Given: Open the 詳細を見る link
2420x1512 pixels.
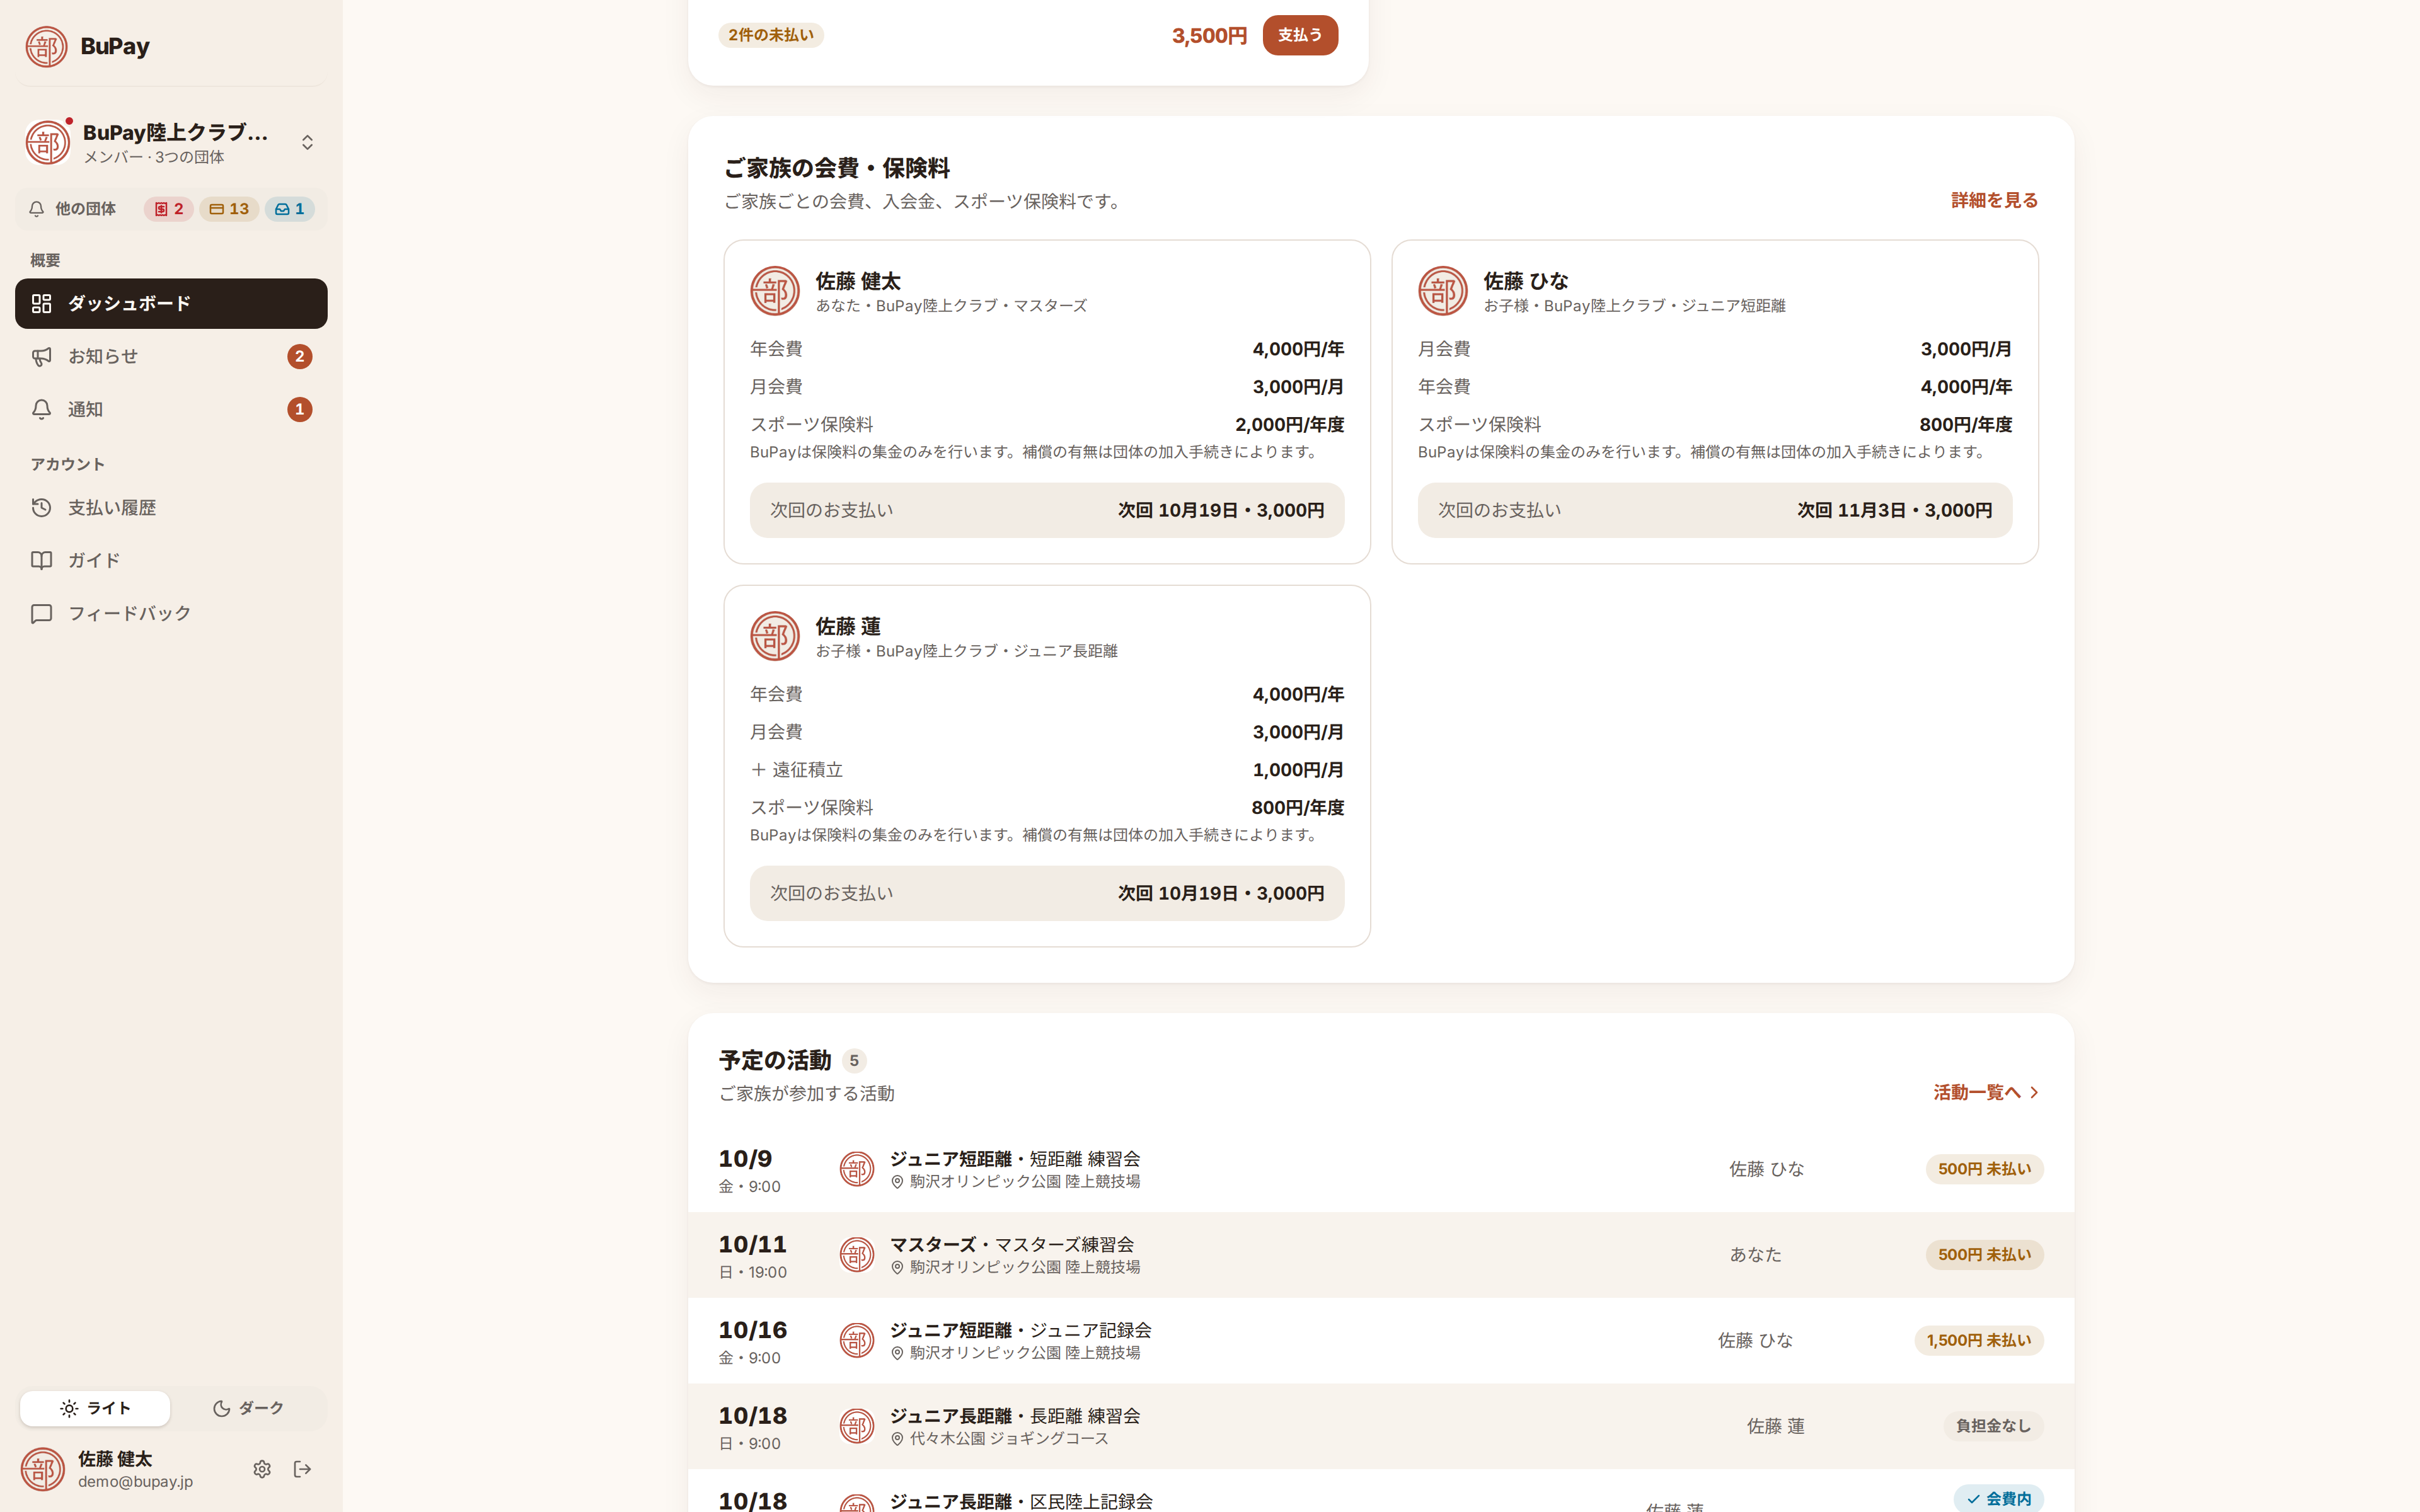Looking at the screenshot, I should tap(1994, 200).
